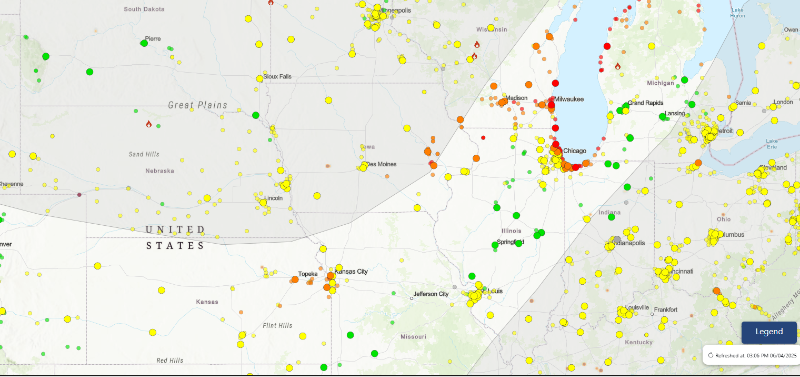Screen dimensions: 800x377
Task: Select the green monitor marker at Pierre
Action: tap(144, 43)
